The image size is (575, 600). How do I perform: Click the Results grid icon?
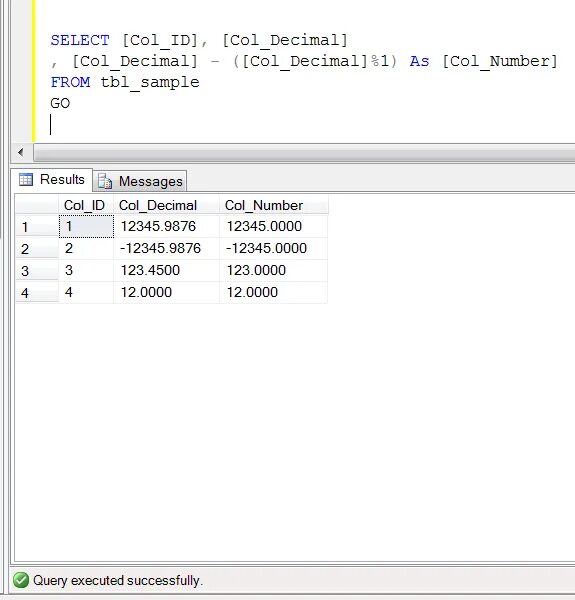[26, 179]
